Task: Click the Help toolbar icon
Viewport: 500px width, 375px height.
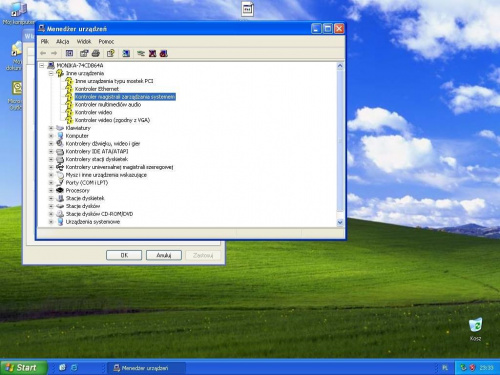Action: click(111, 53)
